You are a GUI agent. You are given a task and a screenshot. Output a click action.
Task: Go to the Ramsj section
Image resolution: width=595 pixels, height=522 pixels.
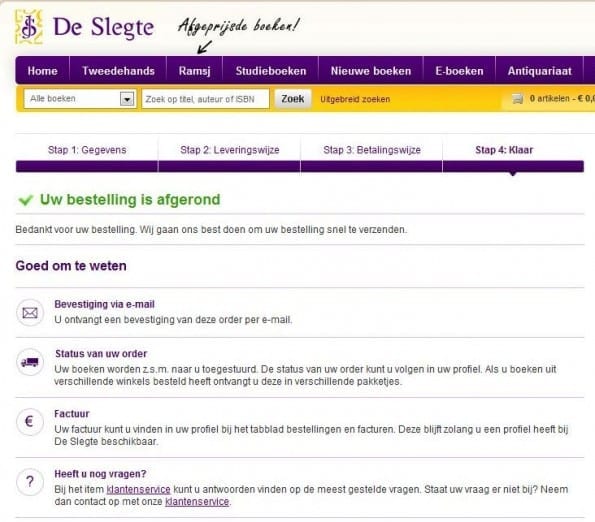pyautogui.click(x=195, y=71)
